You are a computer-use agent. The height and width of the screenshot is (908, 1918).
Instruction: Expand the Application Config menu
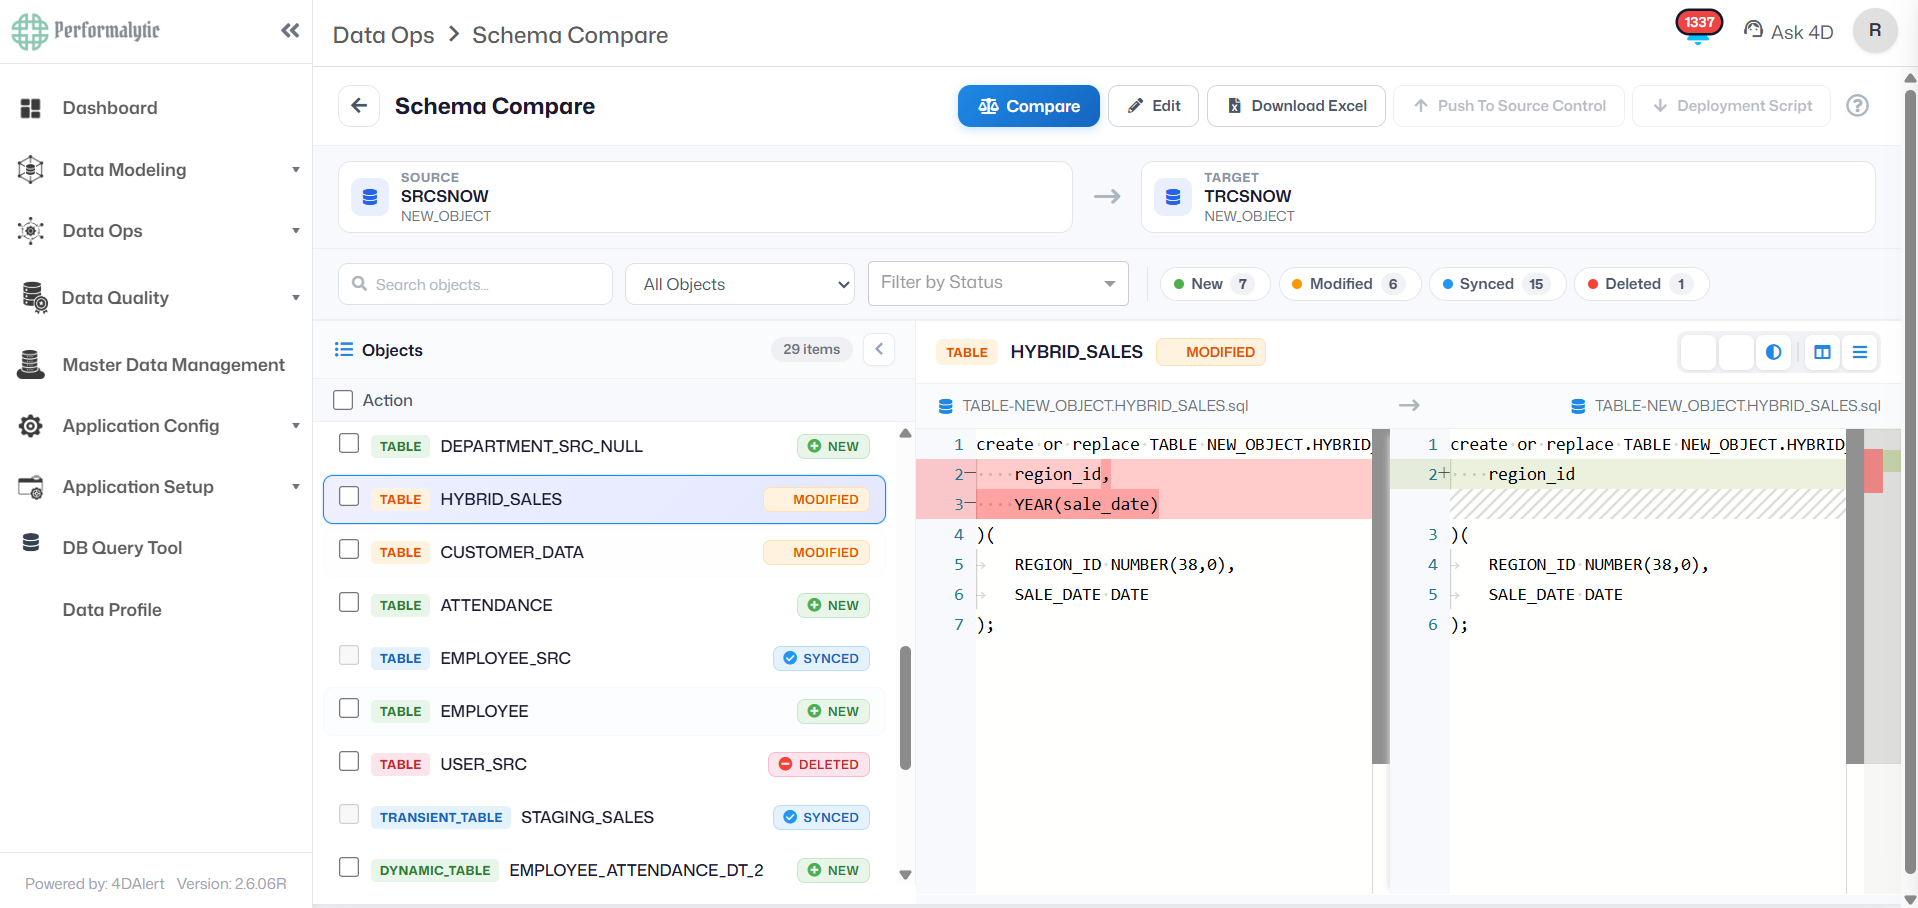tap(156, 426)
